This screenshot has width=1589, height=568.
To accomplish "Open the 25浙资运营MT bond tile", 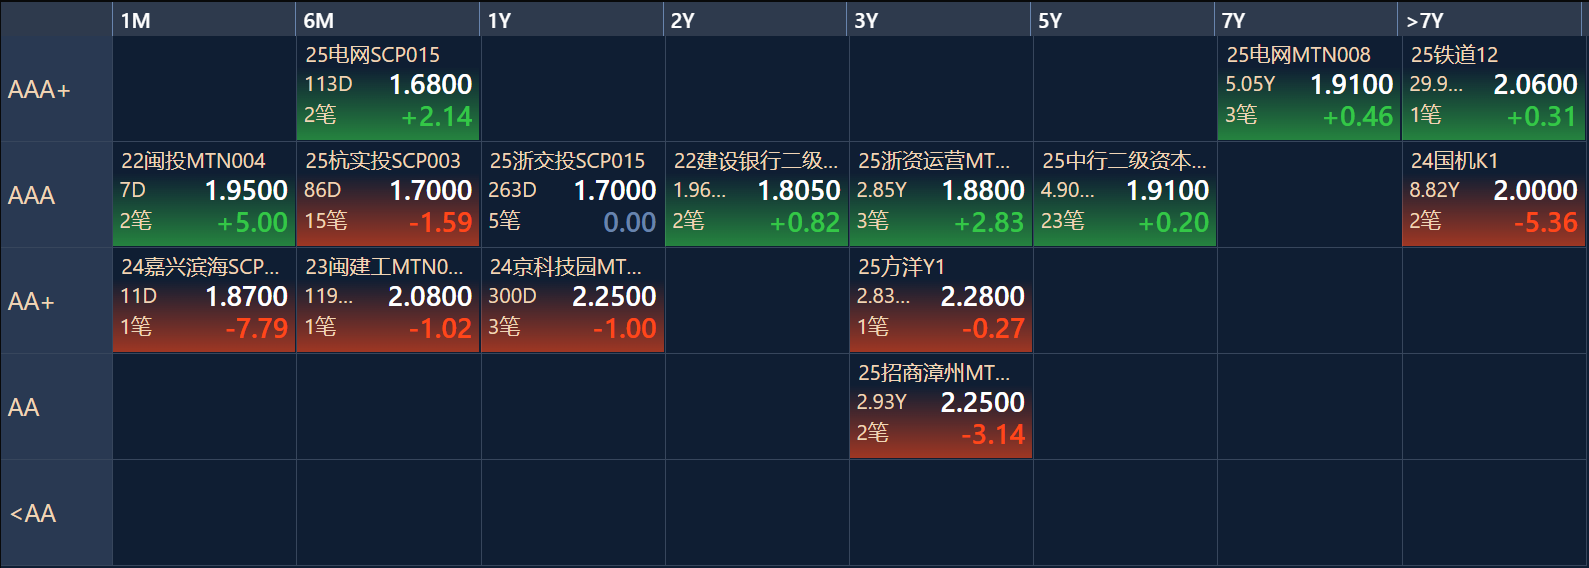I will (941, 194).
